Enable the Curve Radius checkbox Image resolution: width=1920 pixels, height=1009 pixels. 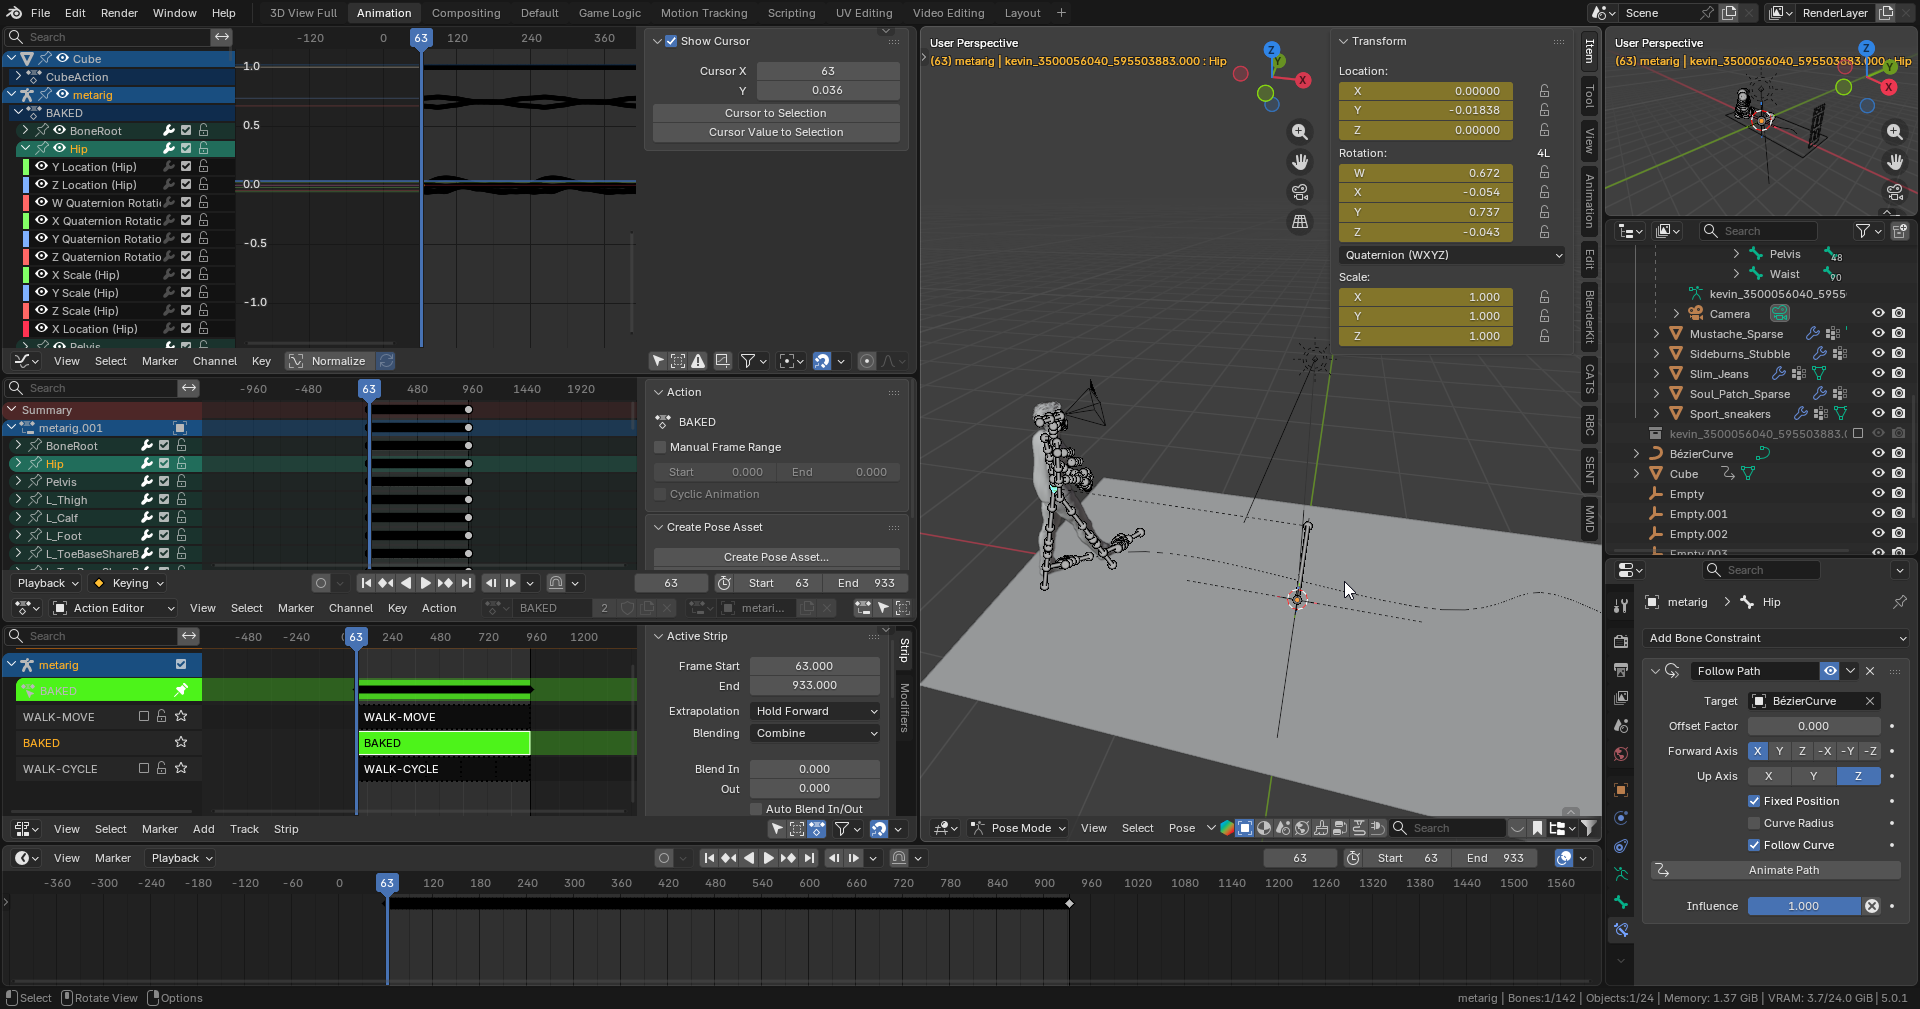point(1754,823)
